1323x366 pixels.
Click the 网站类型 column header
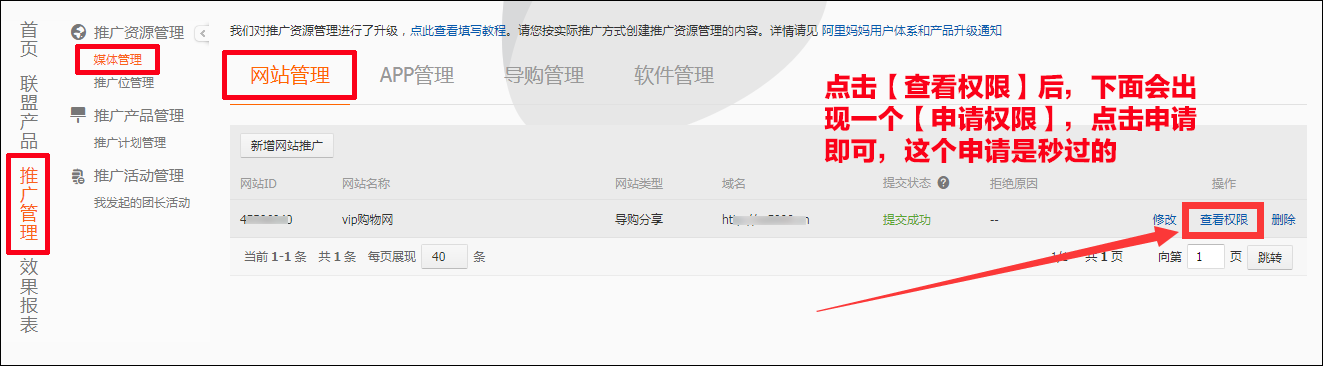(x=639, y=184)
